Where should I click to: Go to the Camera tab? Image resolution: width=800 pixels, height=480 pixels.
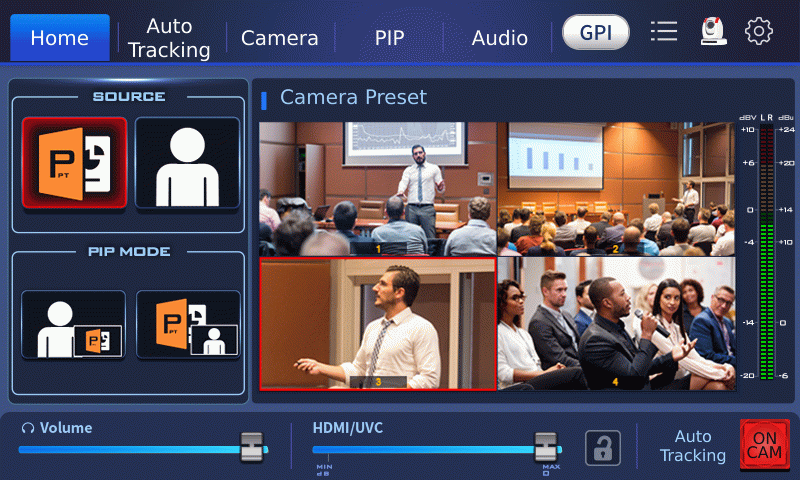click(x=279, y=38)
